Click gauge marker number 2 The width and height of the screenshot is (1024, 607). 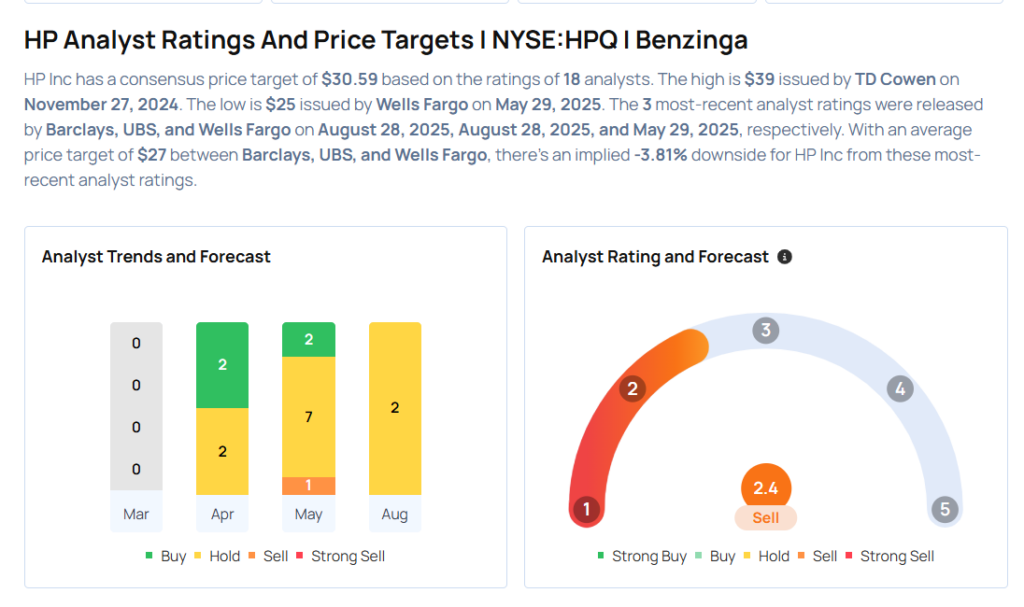(632, 389)
